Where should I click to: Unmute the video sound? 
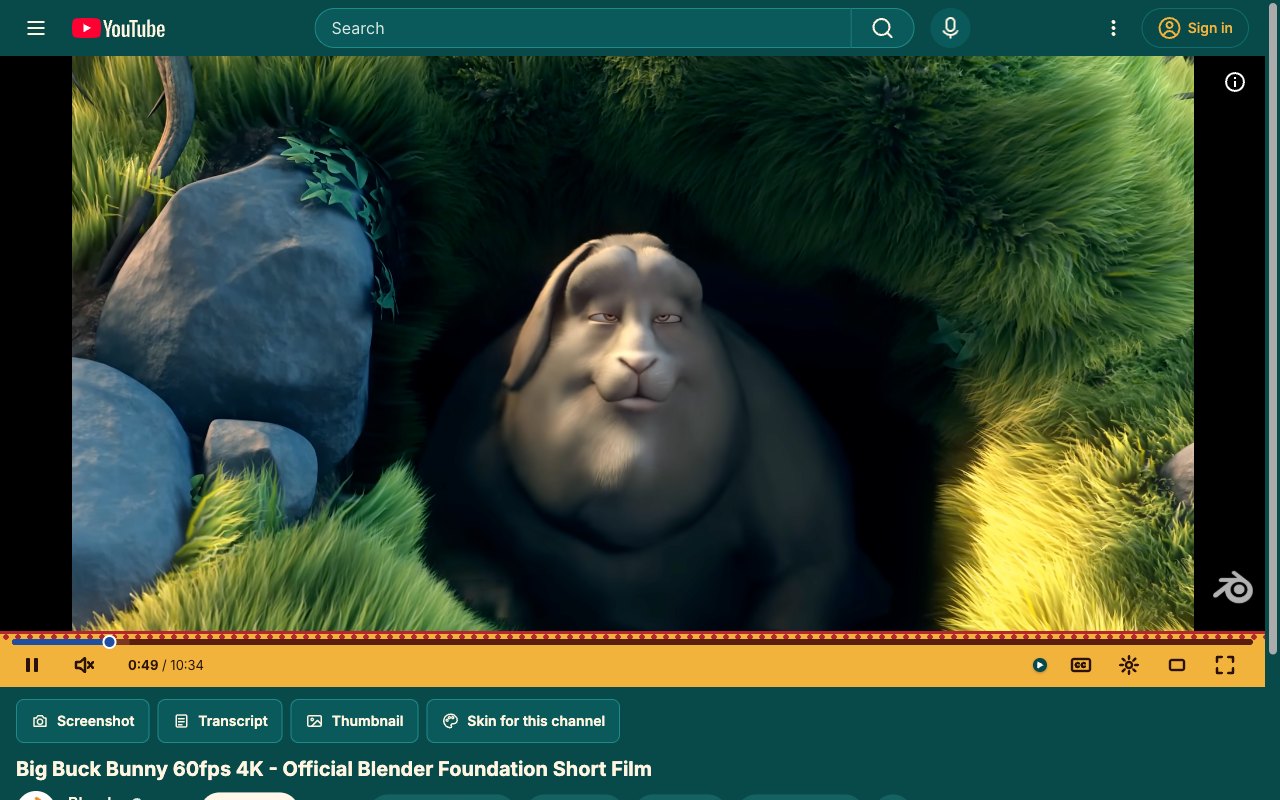(x=84, y=665)
